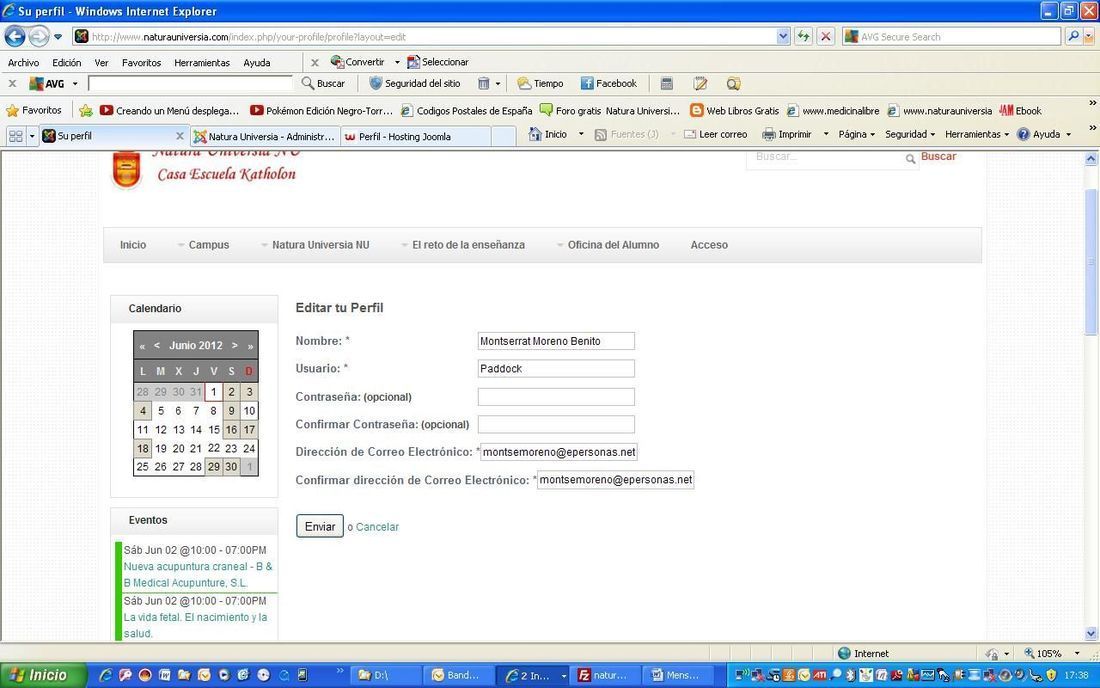Select day 16 in the calendar
The width and height of the screenshot is (1100, 688).
click(232, 429)
